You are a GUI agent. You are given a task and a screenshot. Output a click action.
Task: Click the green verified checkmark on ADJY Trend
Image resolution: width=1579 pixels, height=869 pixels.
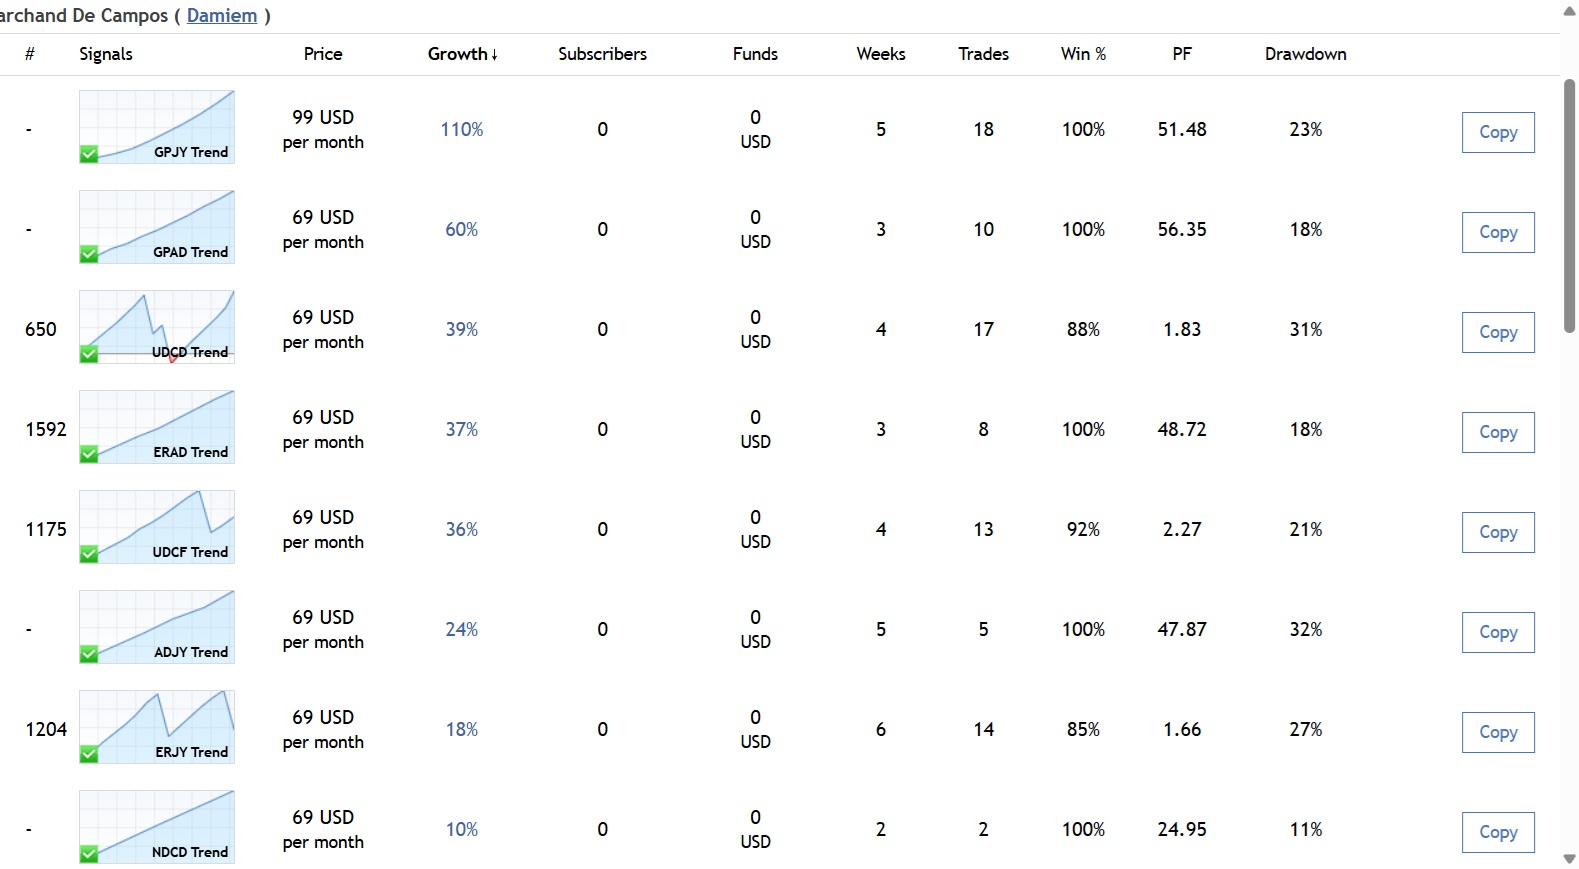(x=89, y=654)
